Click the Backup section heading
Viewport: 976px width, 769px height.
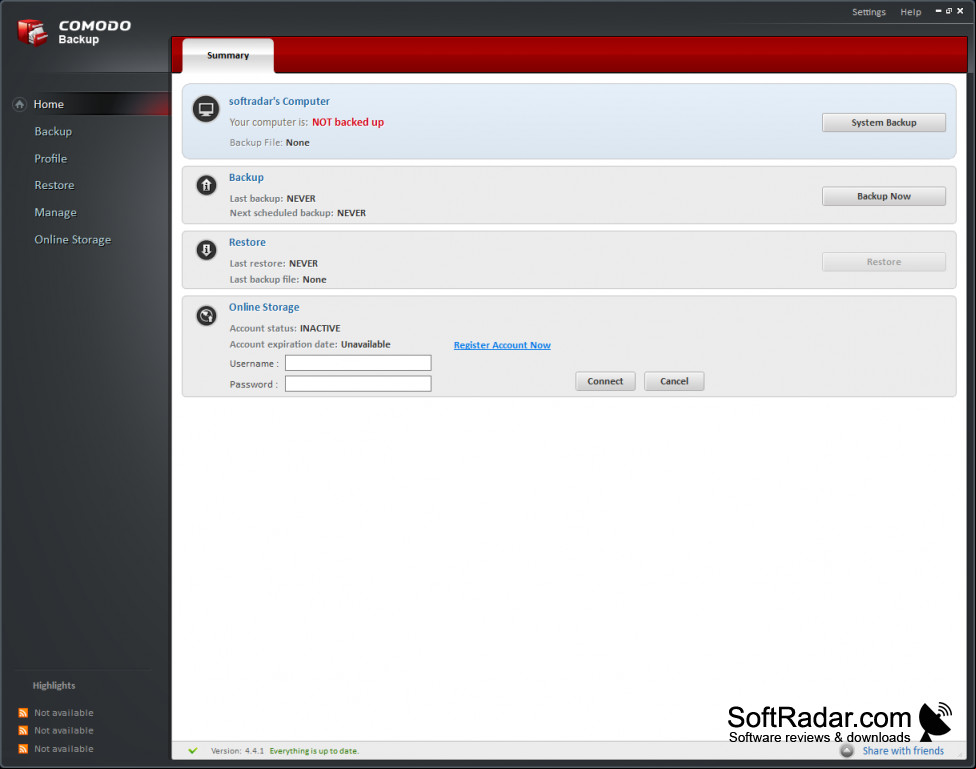click(x=246, y=177)
